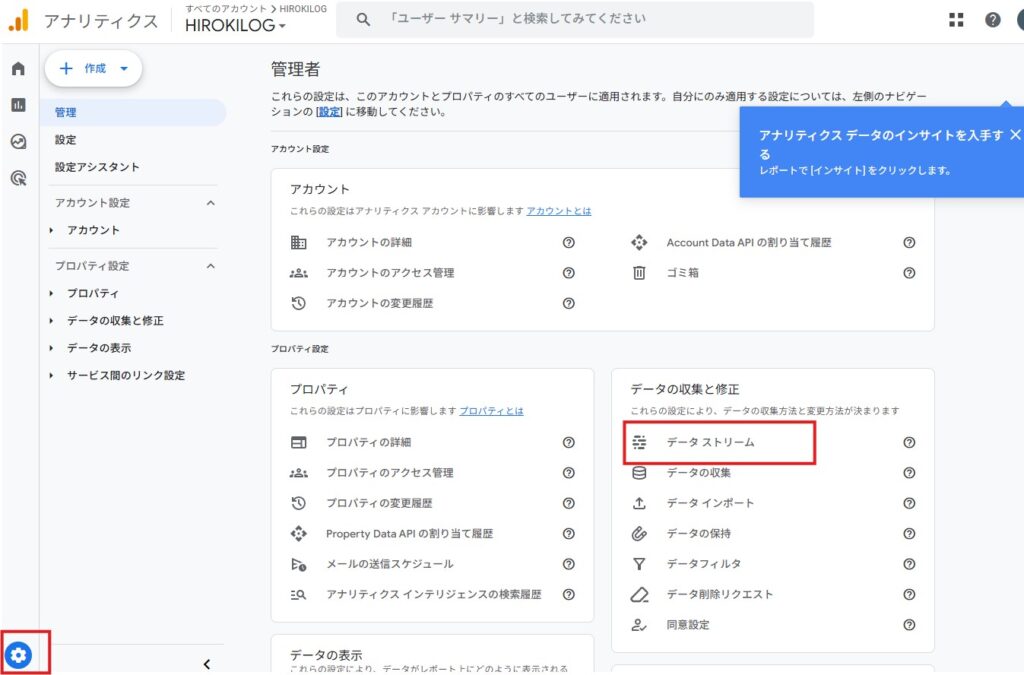This screenshot has height=675, width=1024.
Task: Open データ インポート
Action: (710, 503)
